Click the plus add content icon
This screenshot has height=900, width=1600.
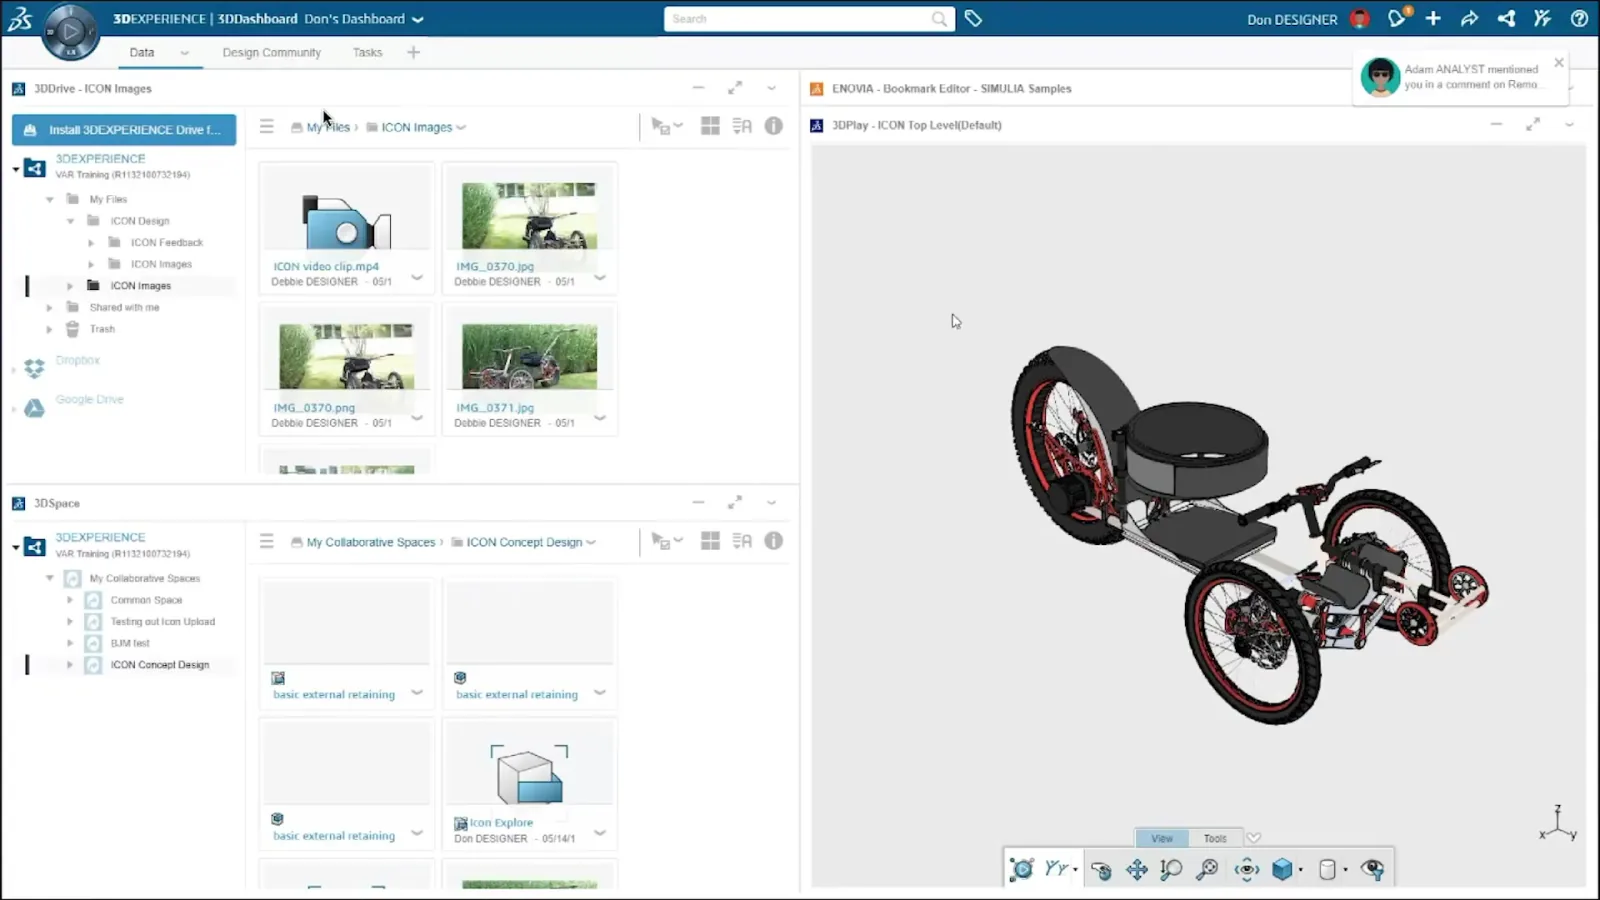point(1433,18)
